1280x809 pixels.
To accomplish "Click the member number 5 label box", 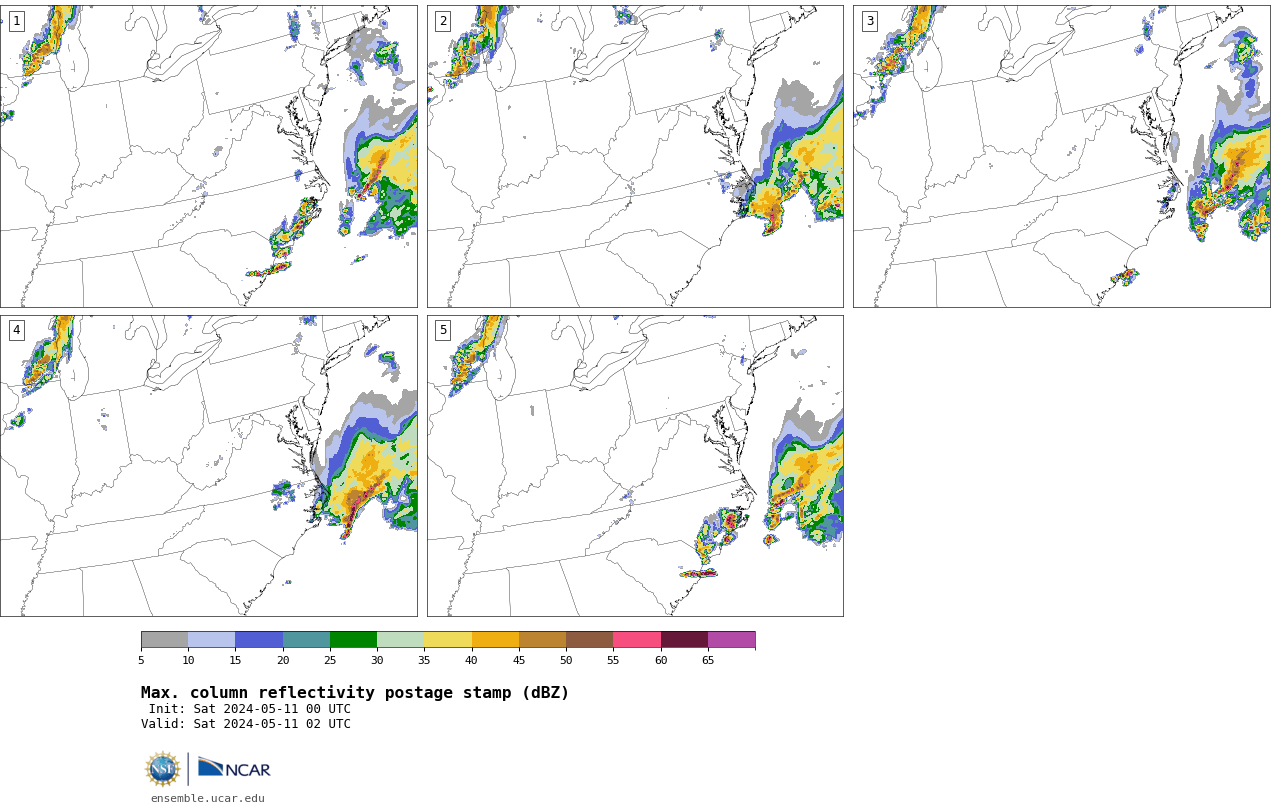I will click(443, 330).
